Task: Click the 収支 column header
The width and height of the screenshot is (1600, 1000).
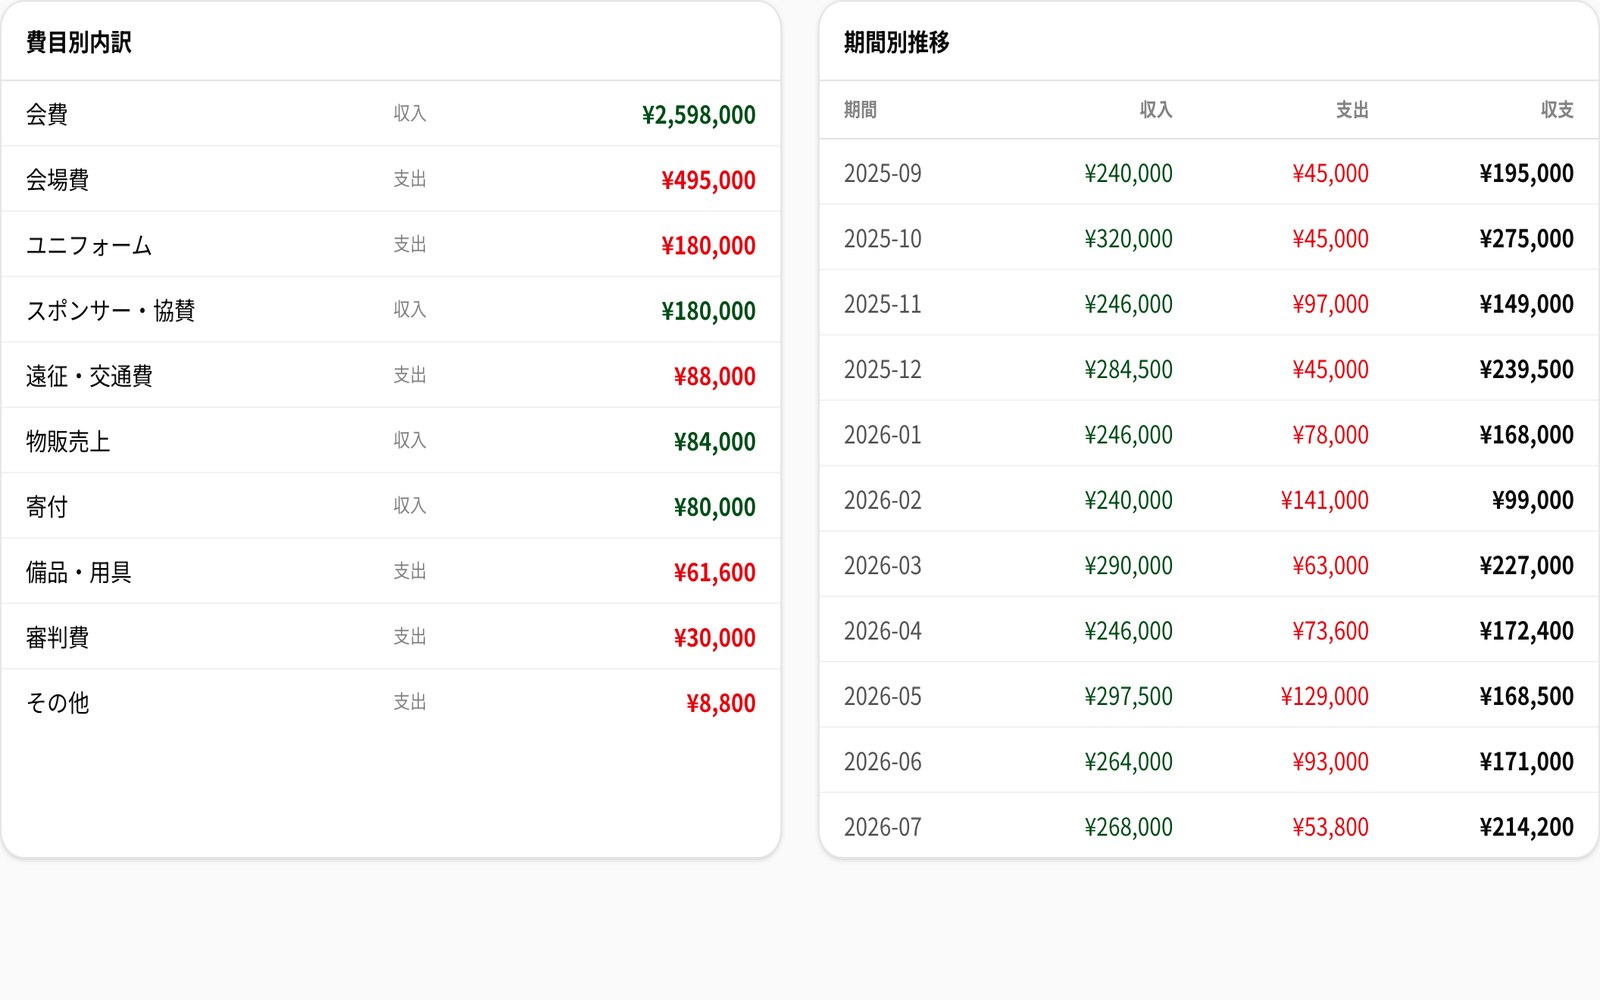Action: pos(1557,110)
